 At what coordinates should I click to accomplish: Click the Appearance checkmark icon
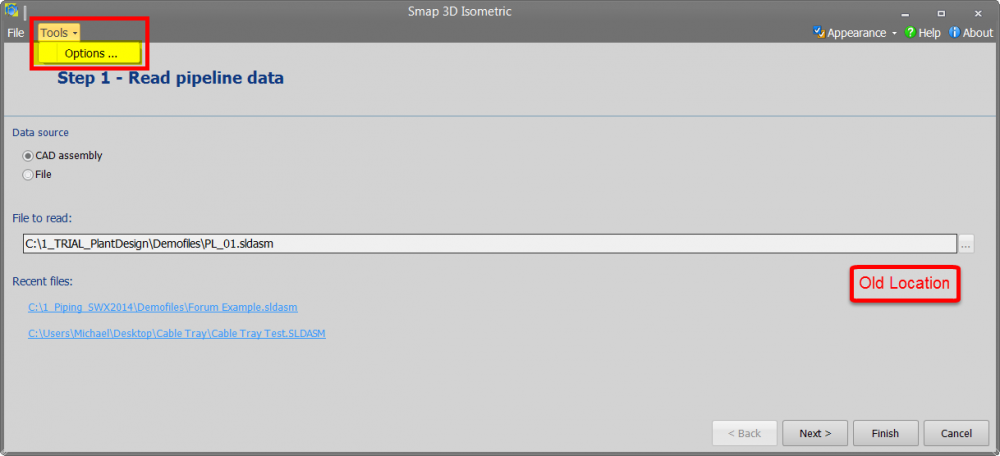pos(819,32)
